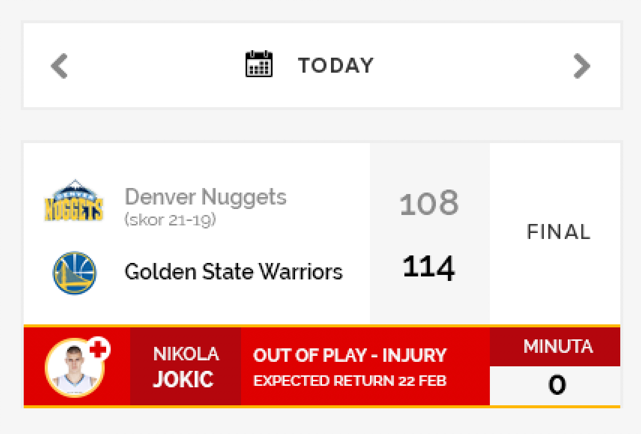The width and height of the screenshot is (641, 434).
Task: Click Nuggets score 108
Action: (x=429, y=203)
